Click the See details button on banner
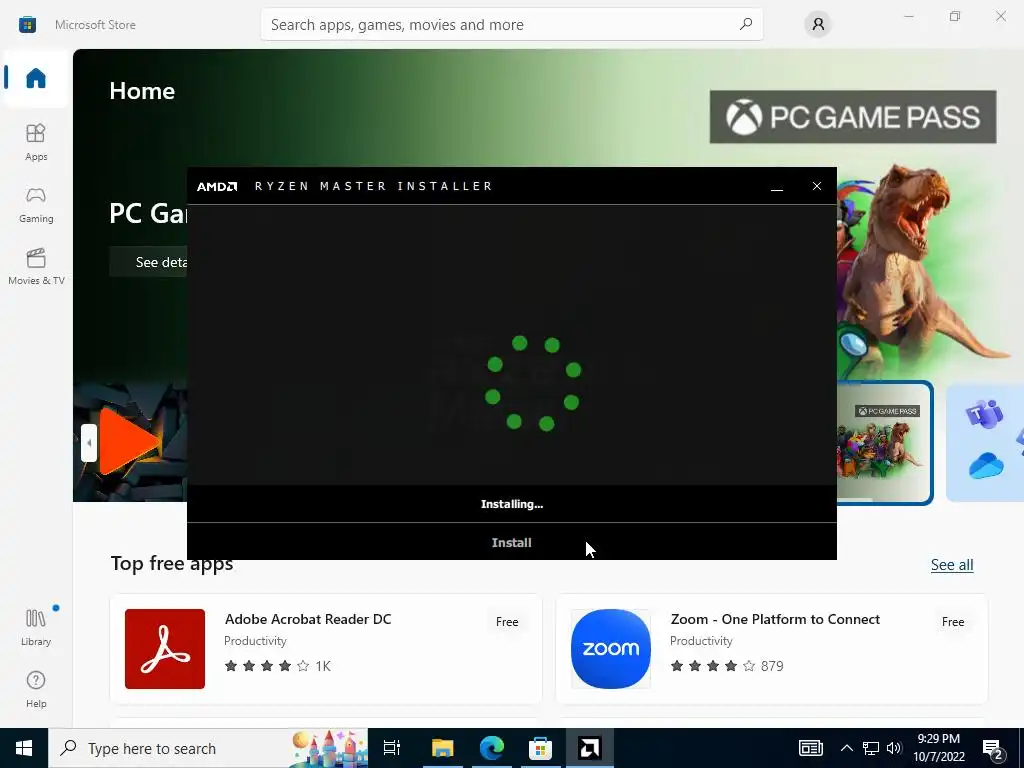 [149, 262]
